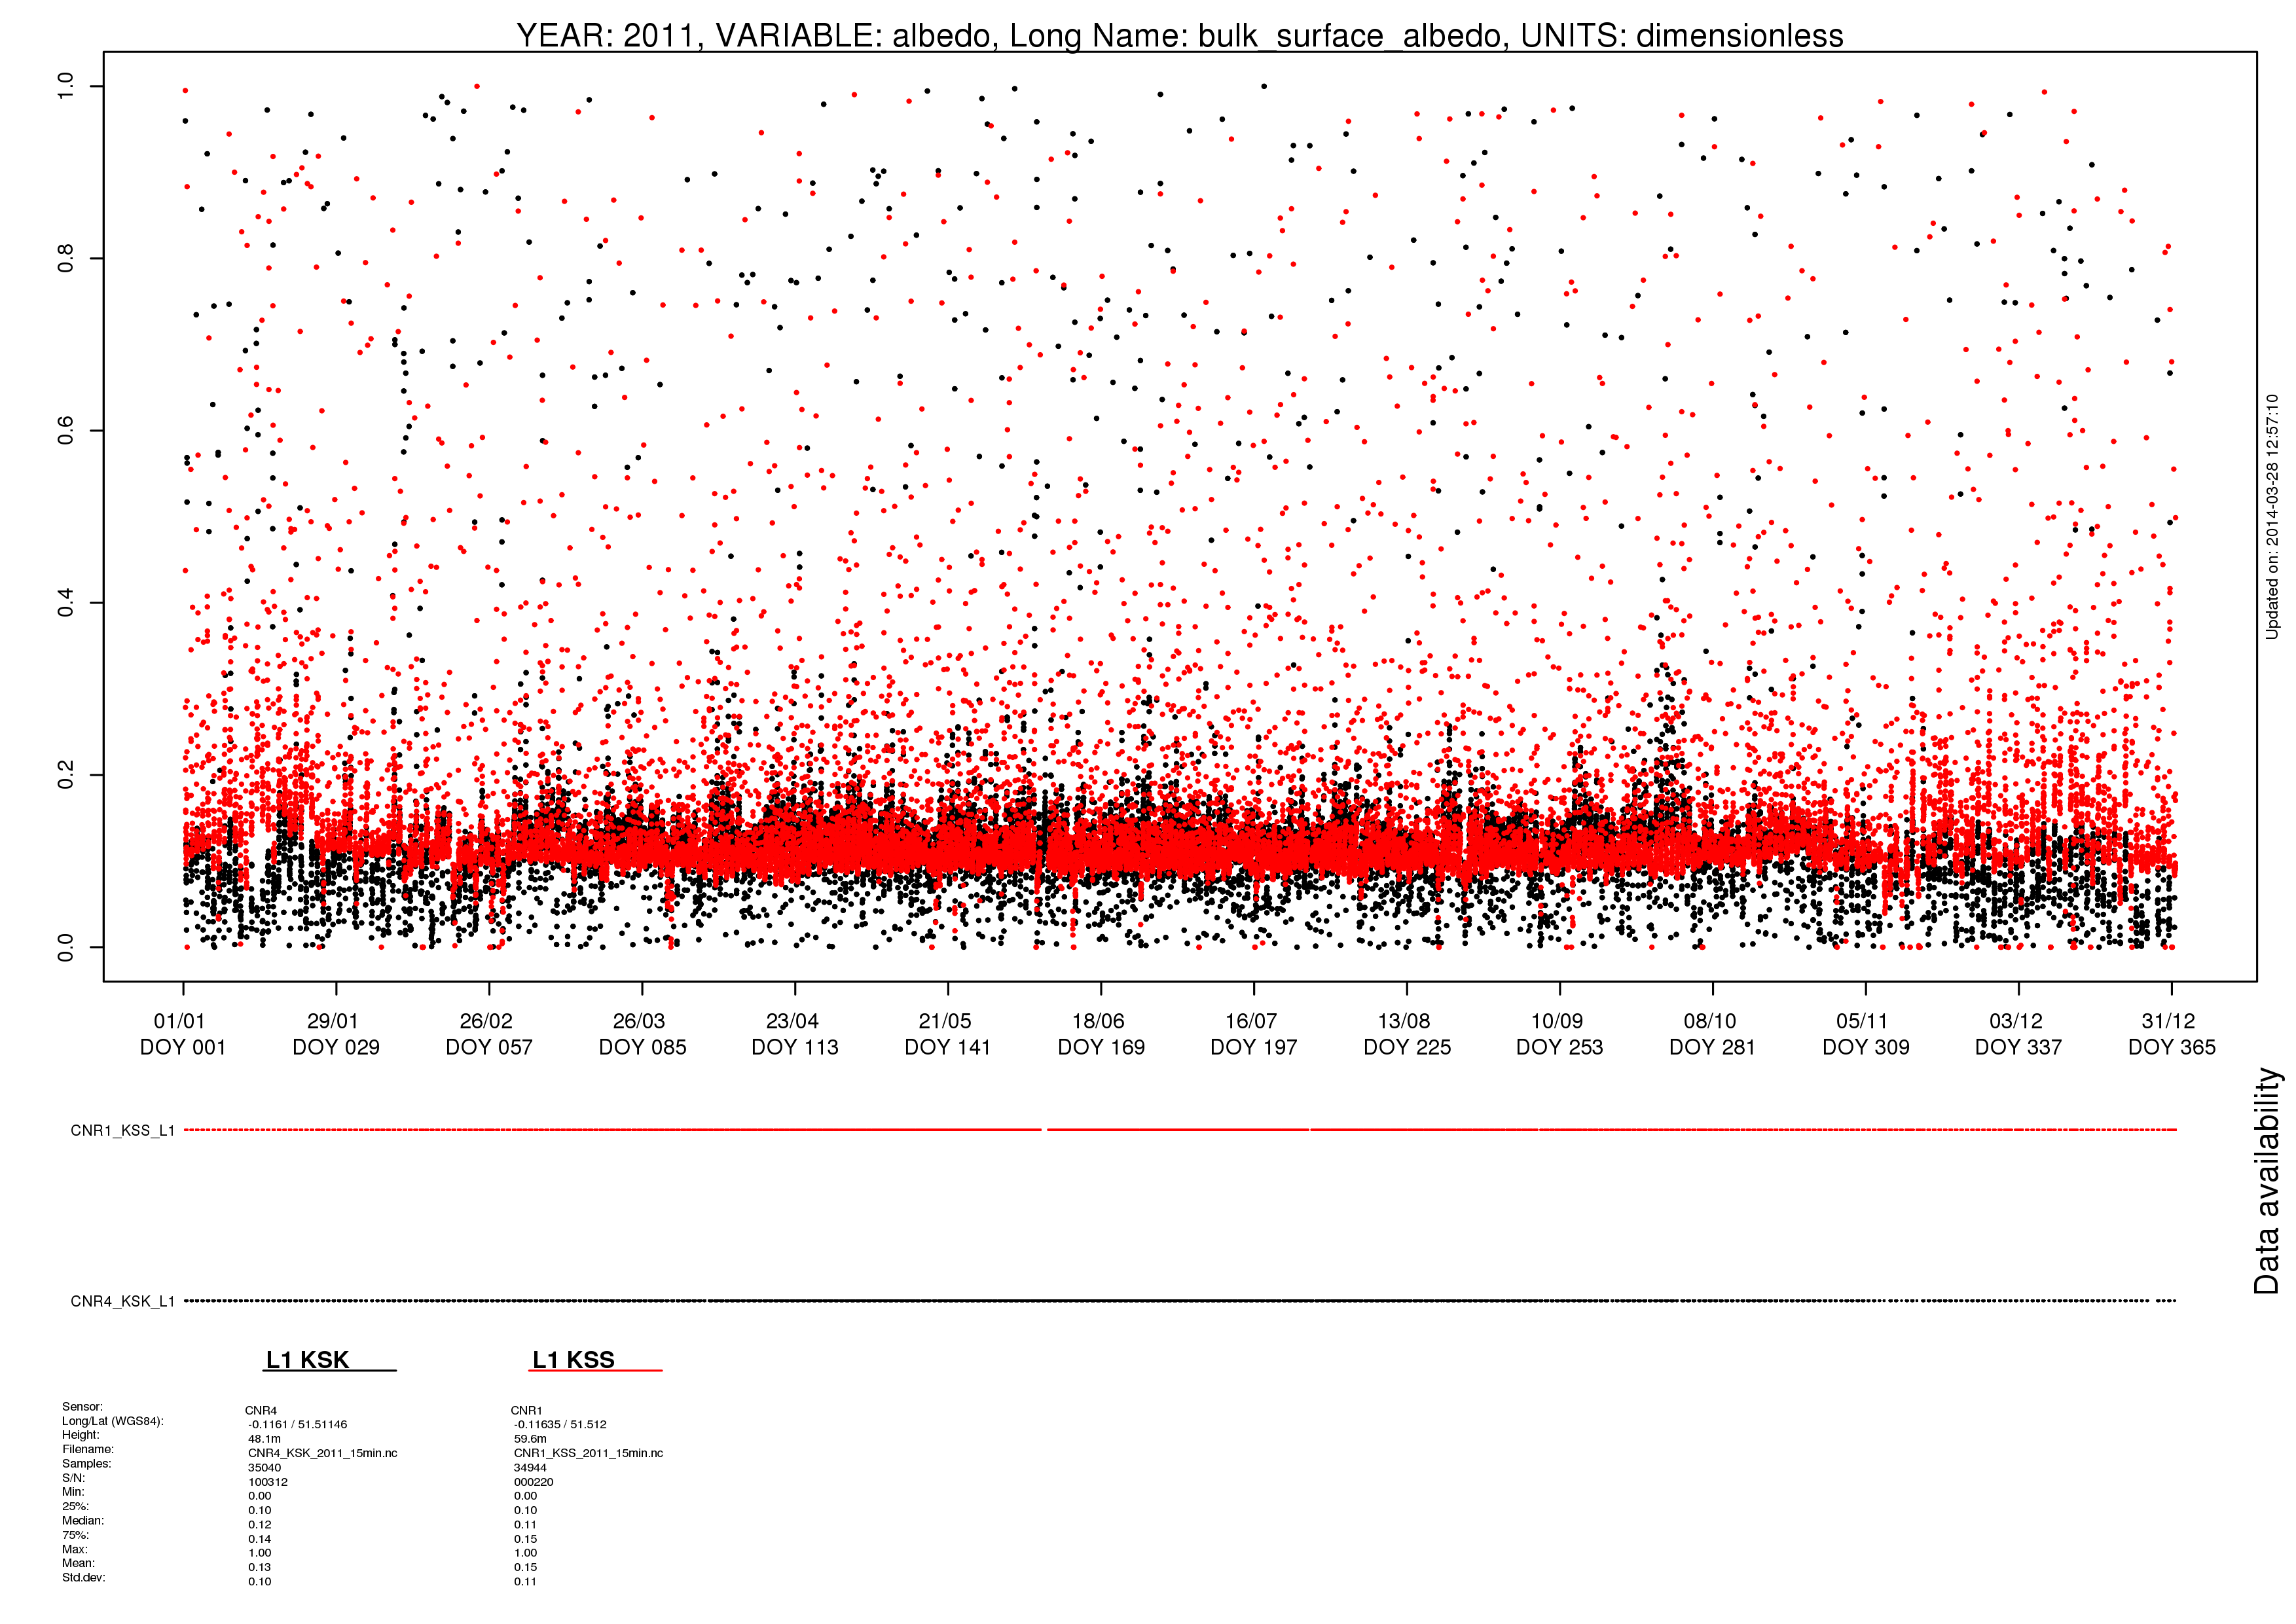The image size is (2296, 1624).
Task: Click the x-axis date label "01/01"
Action: 179,1021
